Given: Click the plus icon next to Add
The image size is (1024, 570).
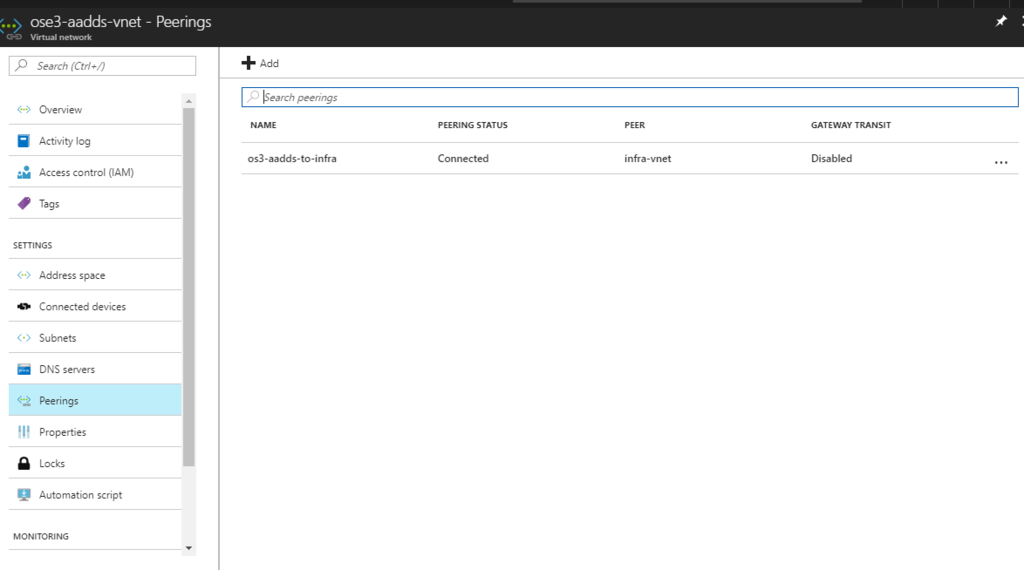Looking at the screenshot, I should (248, 63).
